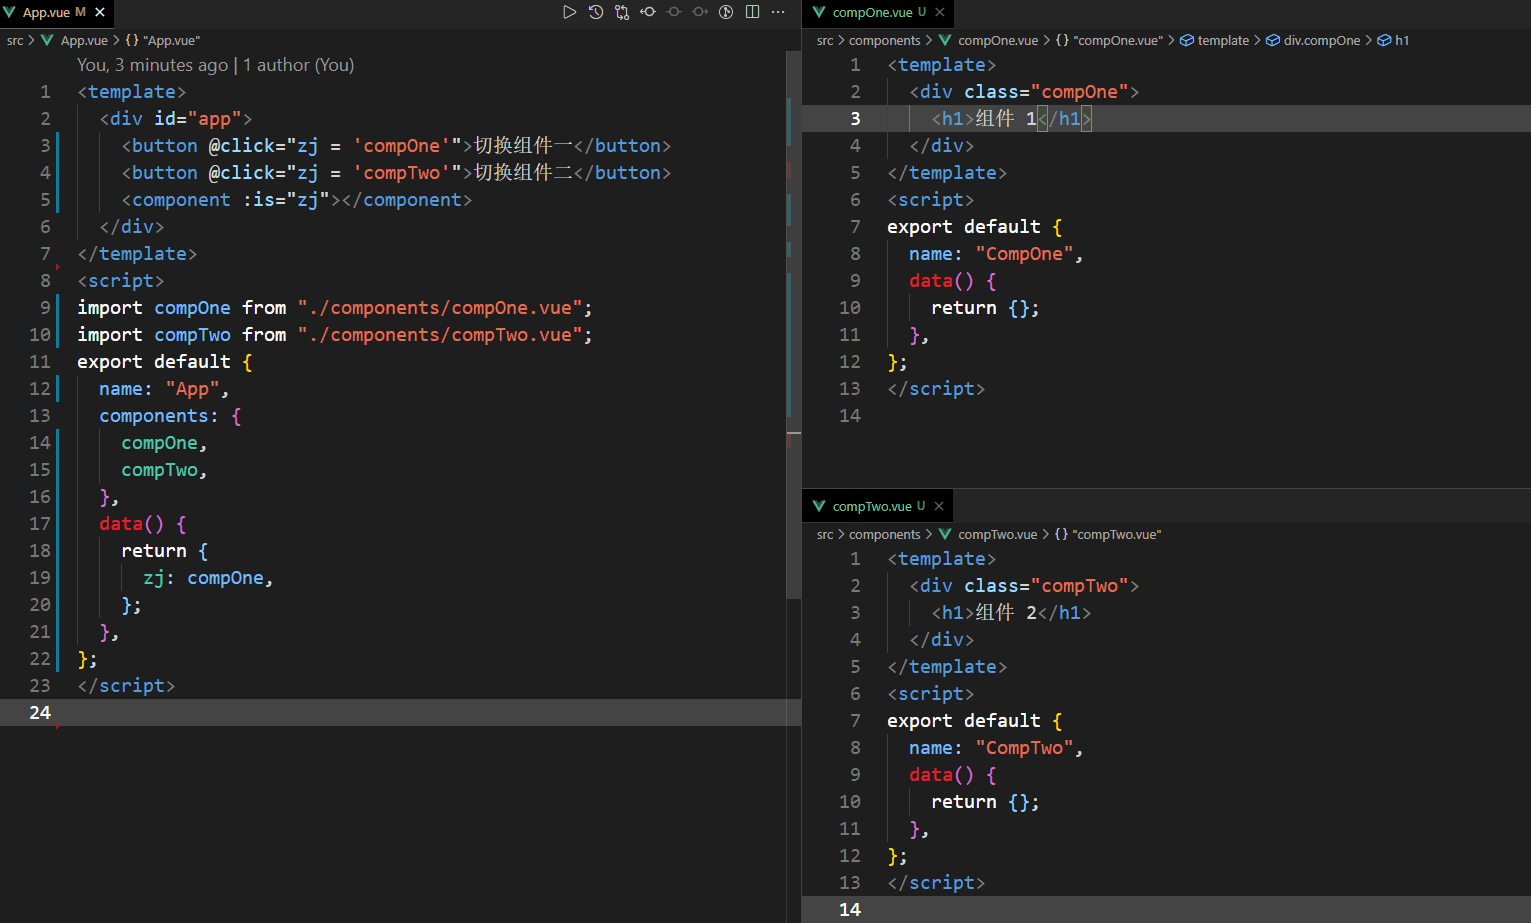Place cursor in 切换组件一 button line
The height and width of the screenshot is (923, 1531).
tap(396, 146)
